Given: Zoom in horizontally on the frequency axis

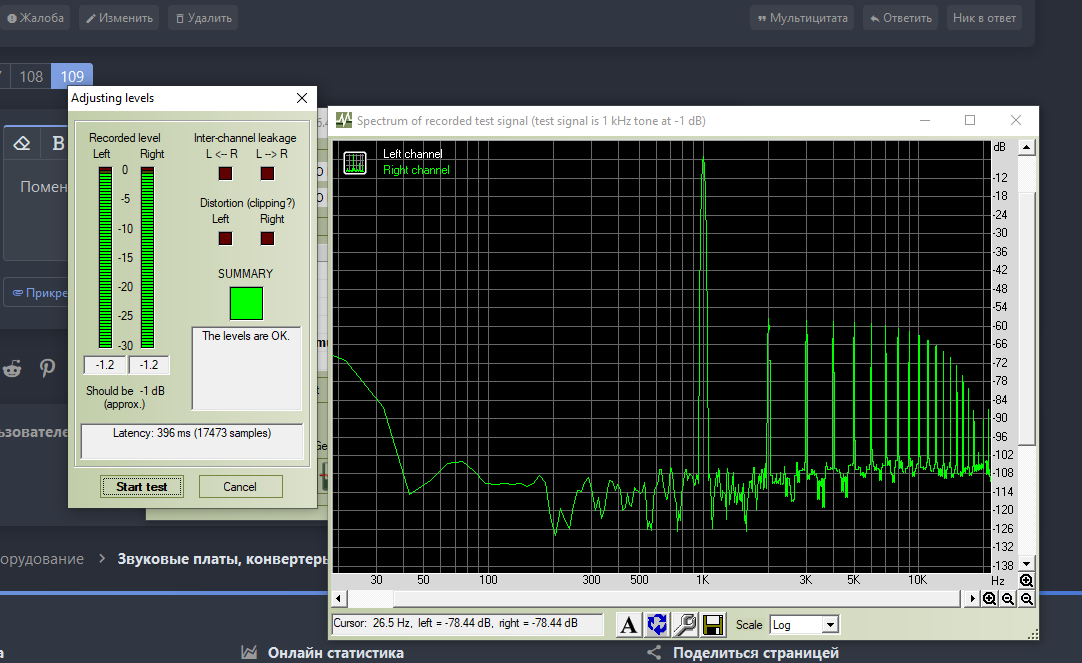Looking at the screenshot, I should tap(990, 599).
